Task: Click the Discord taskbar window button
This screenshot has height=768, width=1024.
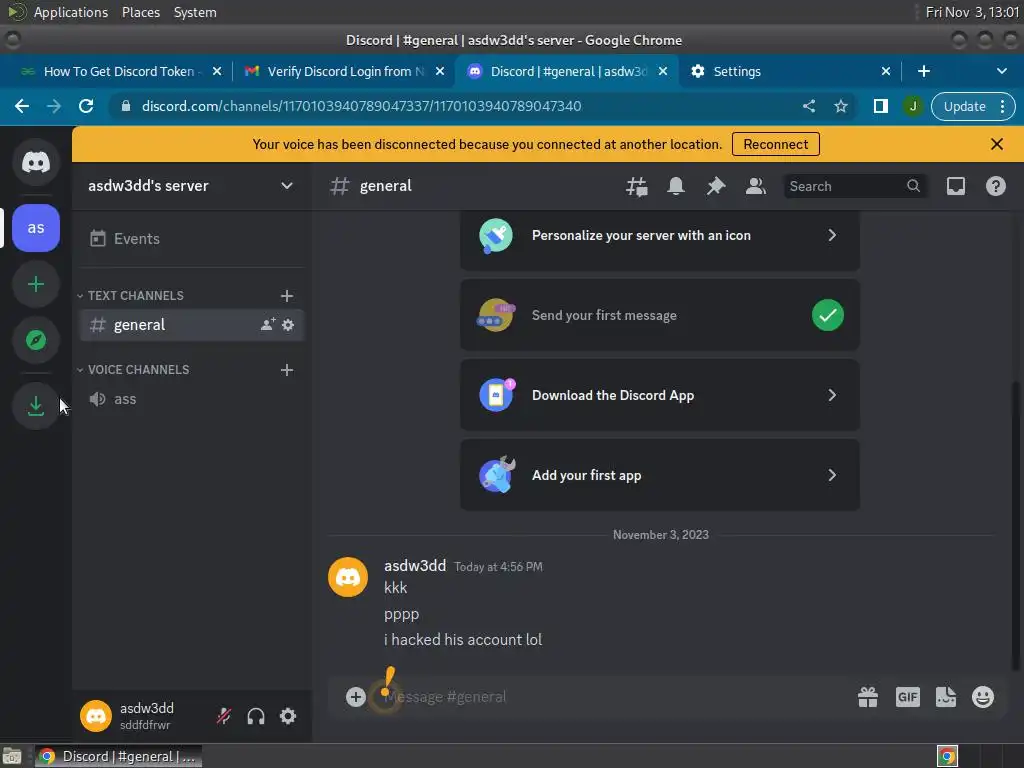Action: [118, 756]
